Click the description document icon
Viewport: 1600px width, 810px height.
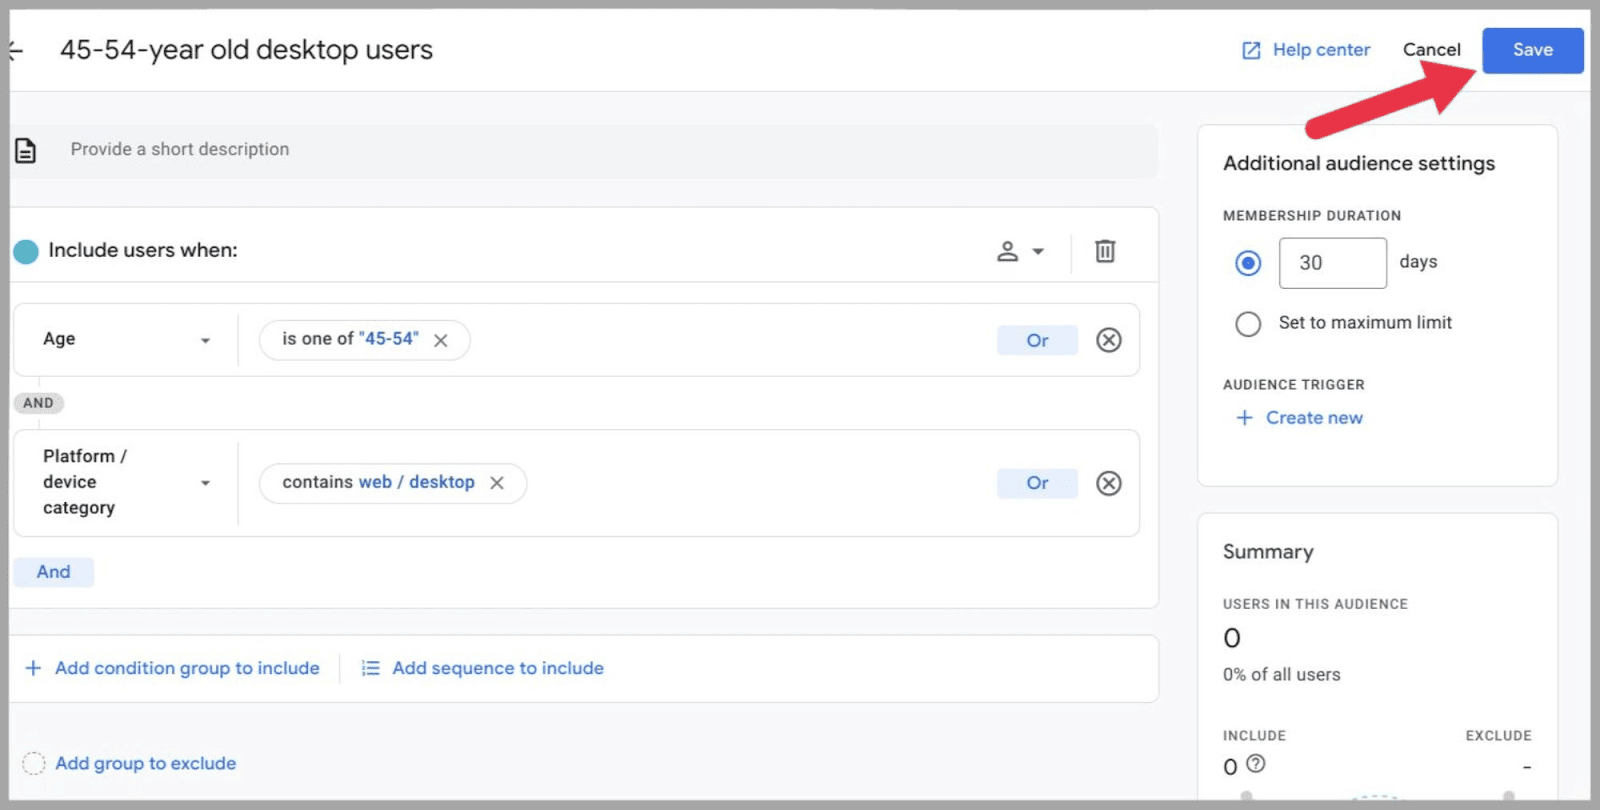pyautogui.click(x=26, y=150)
